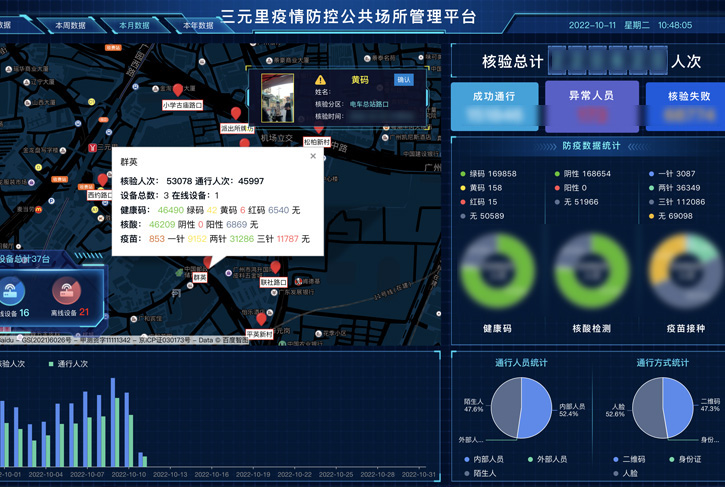This screenshot has height=487, width=725.
Task: Click the 健康码 green donut chart
Action: 497,272
